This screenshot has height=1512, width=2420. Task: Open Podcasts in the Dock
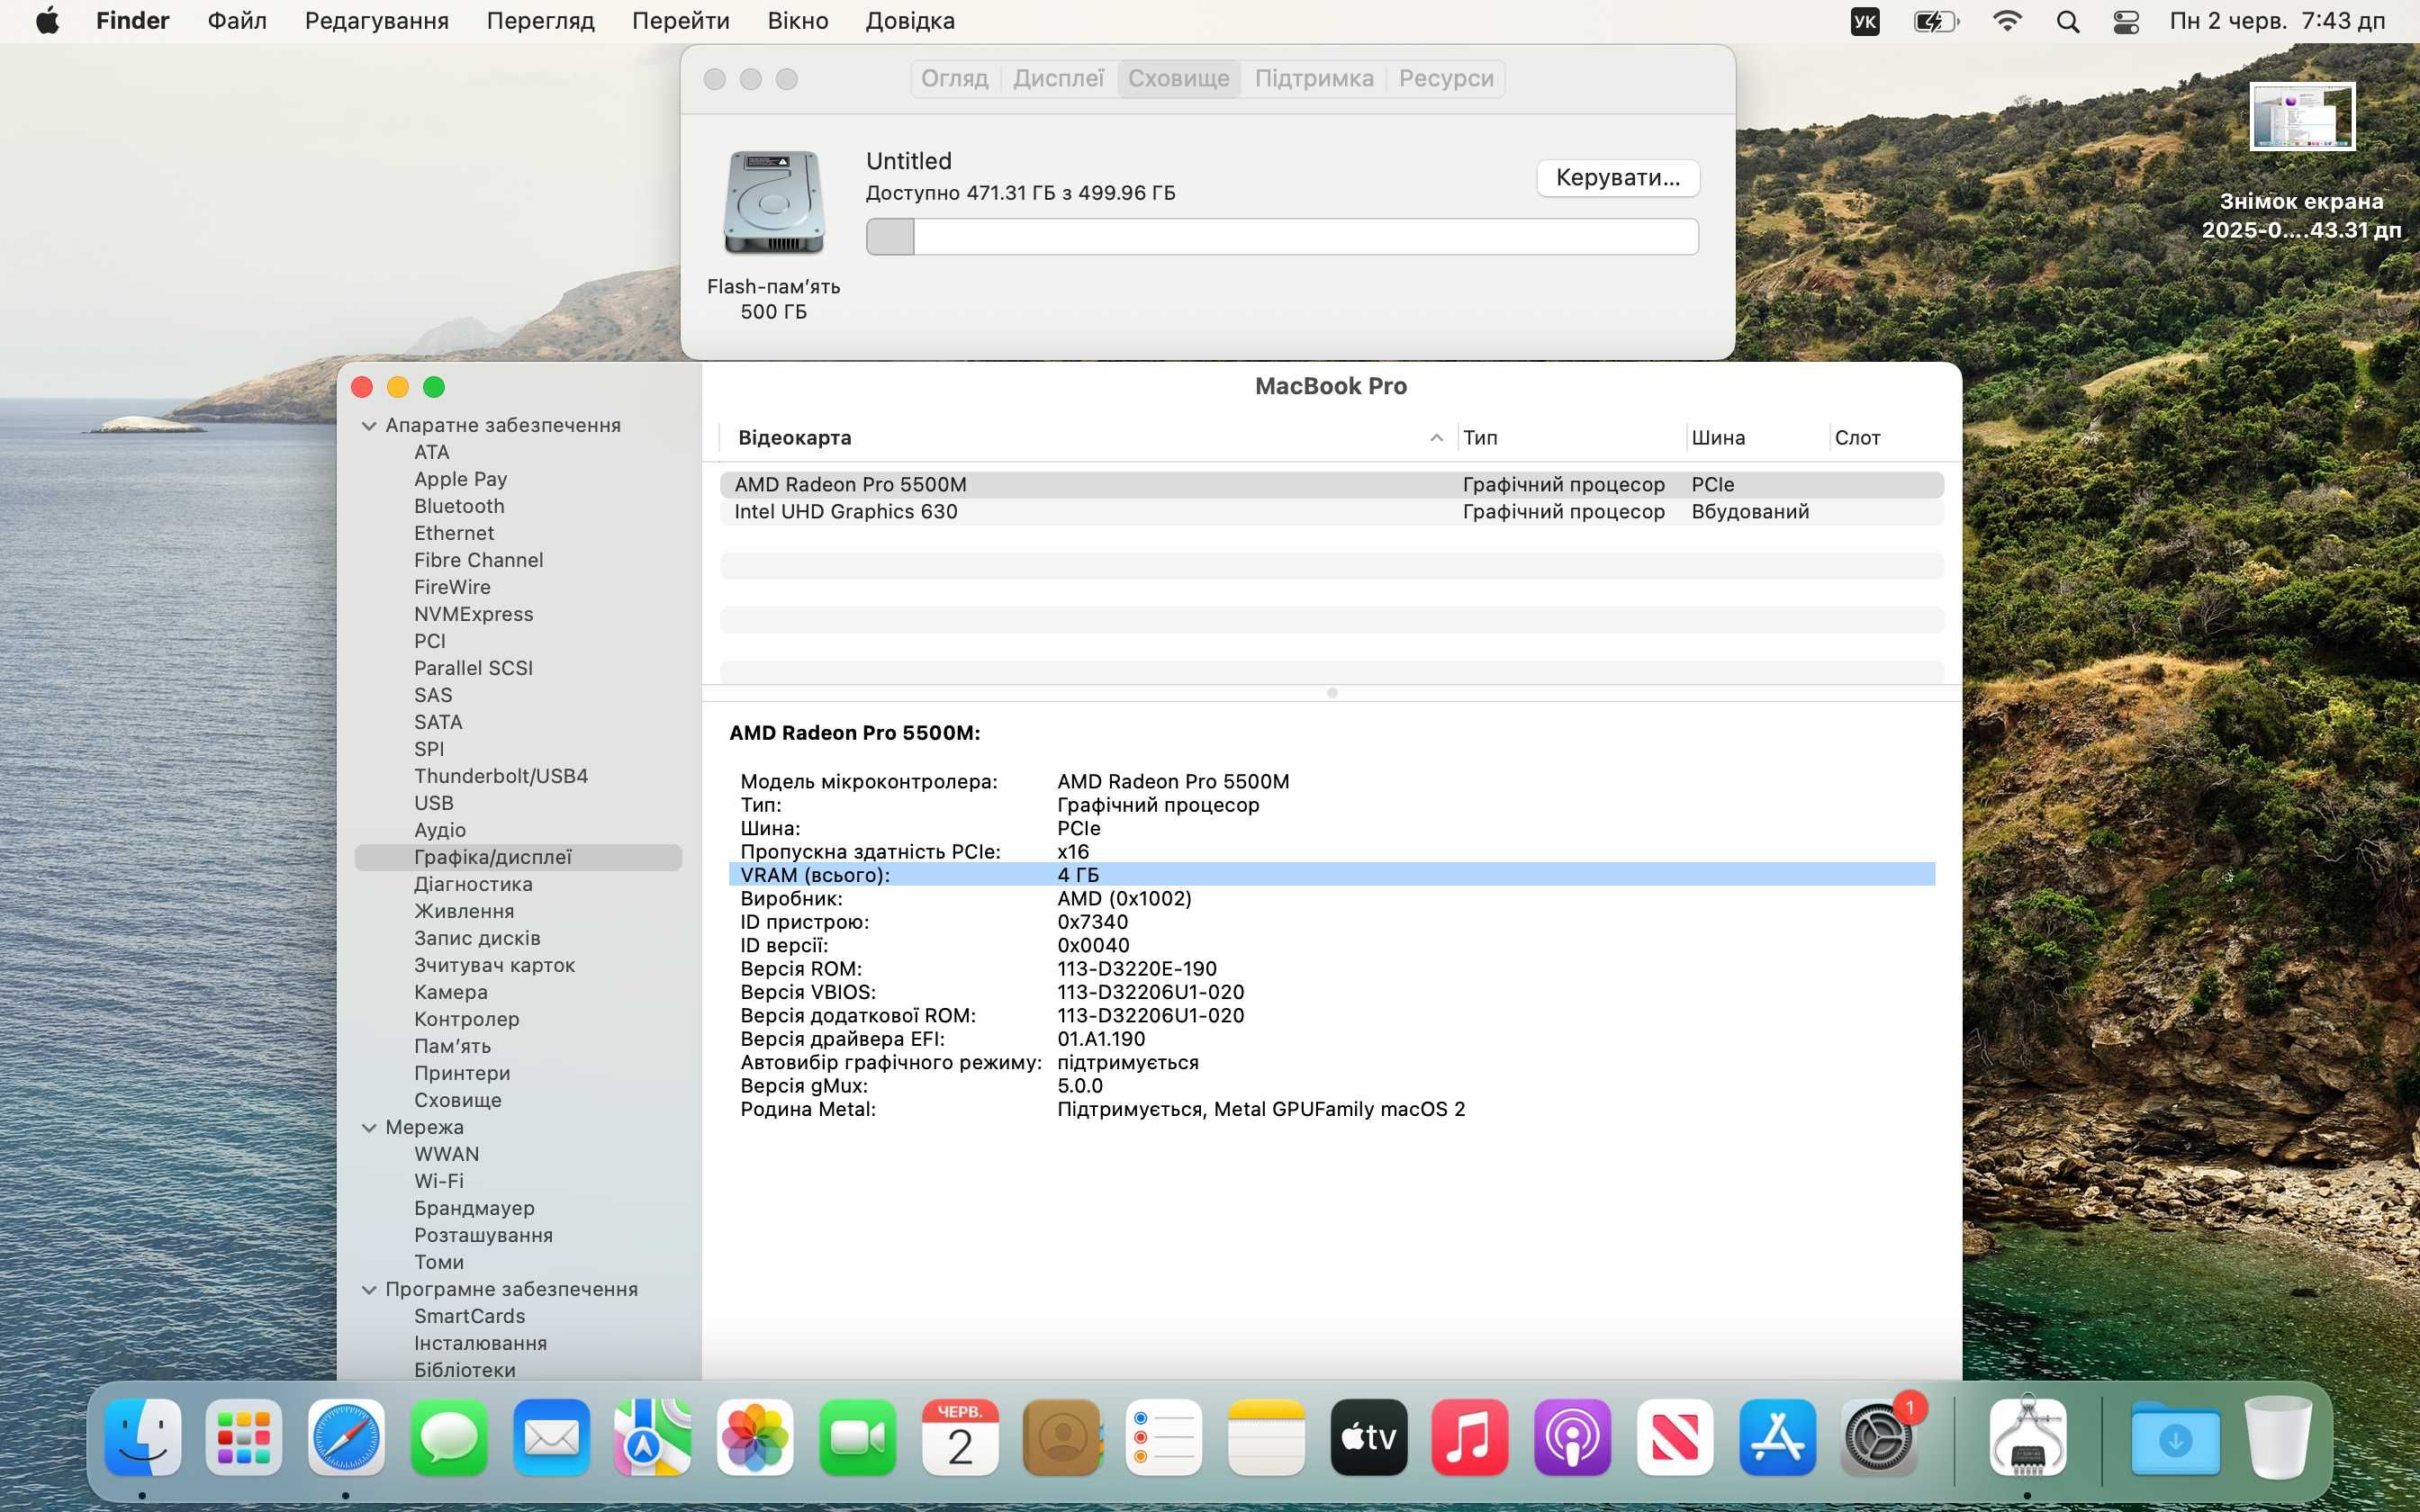pos(1573,1438)
